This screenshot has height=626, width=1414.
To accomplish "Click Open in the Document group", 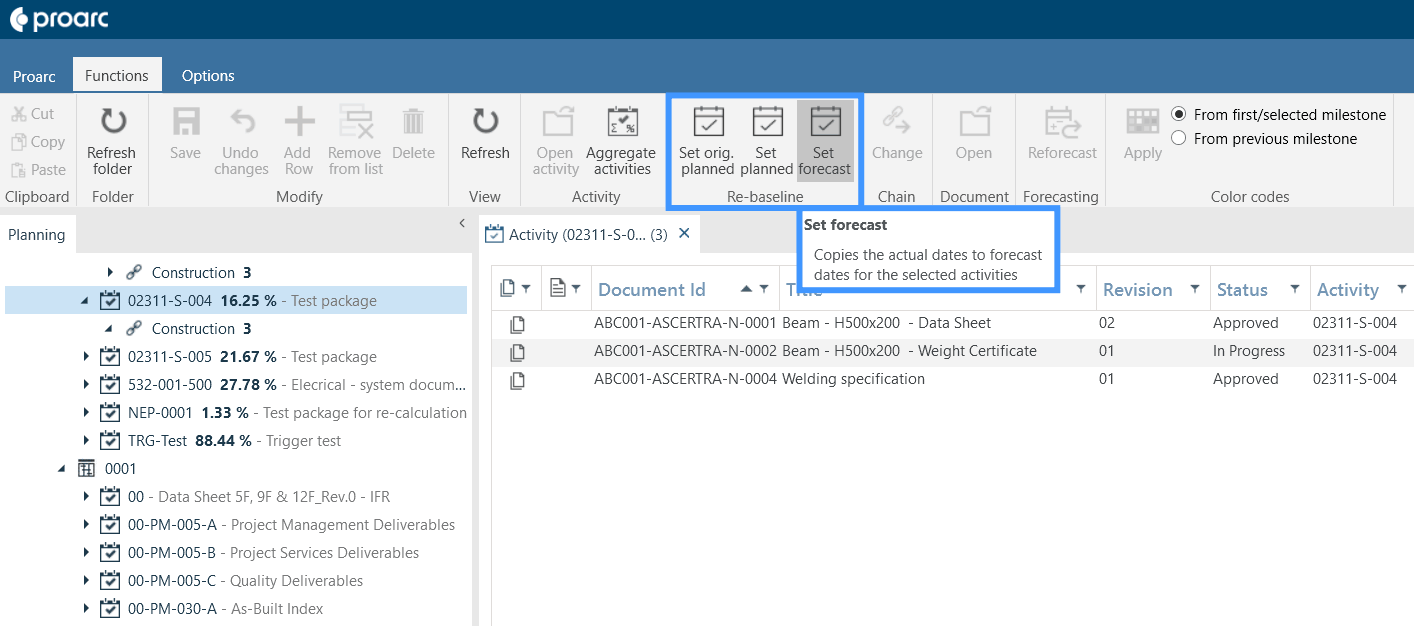I will [974, 133].
